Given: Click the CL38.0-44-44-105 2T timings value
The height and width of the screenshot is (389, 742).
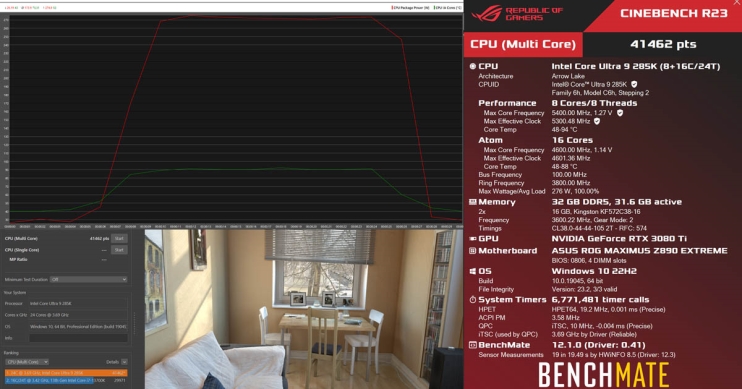Looking at the screenshot, I should coord(599,229).
